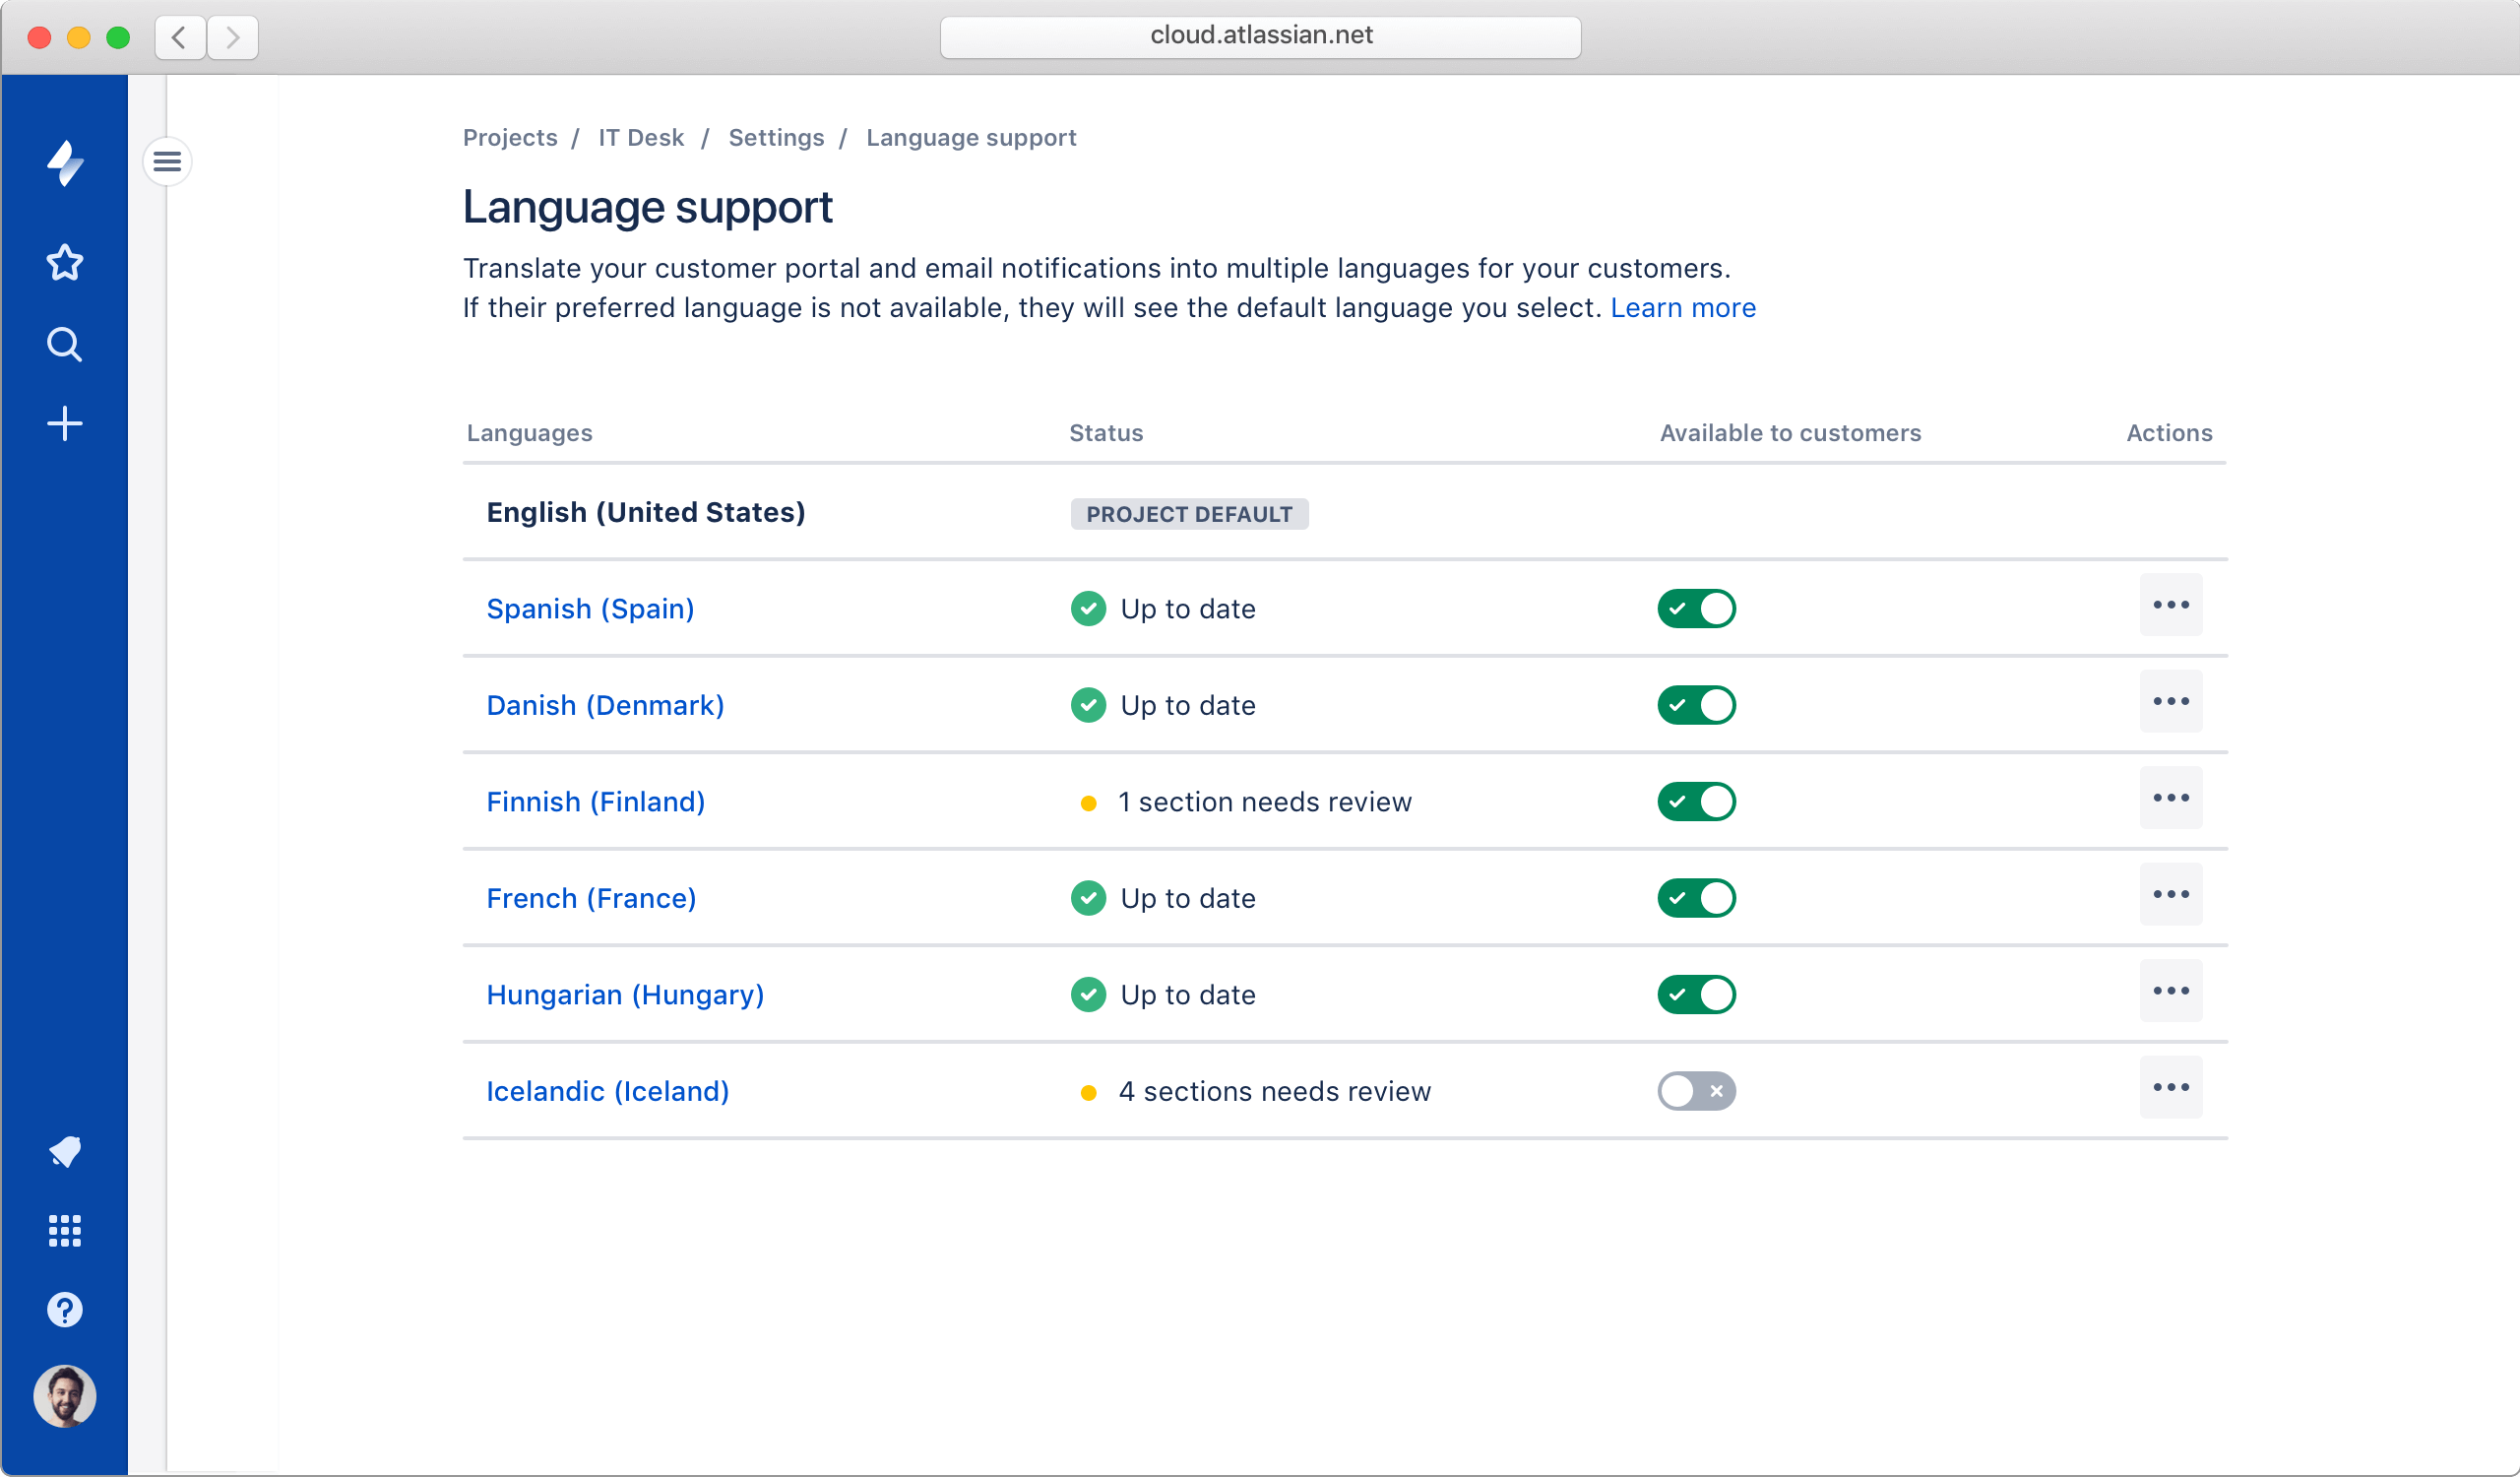Open the actions menu for Finnish
Screen dimensions: 2520x1477
tap(2170, 797)
